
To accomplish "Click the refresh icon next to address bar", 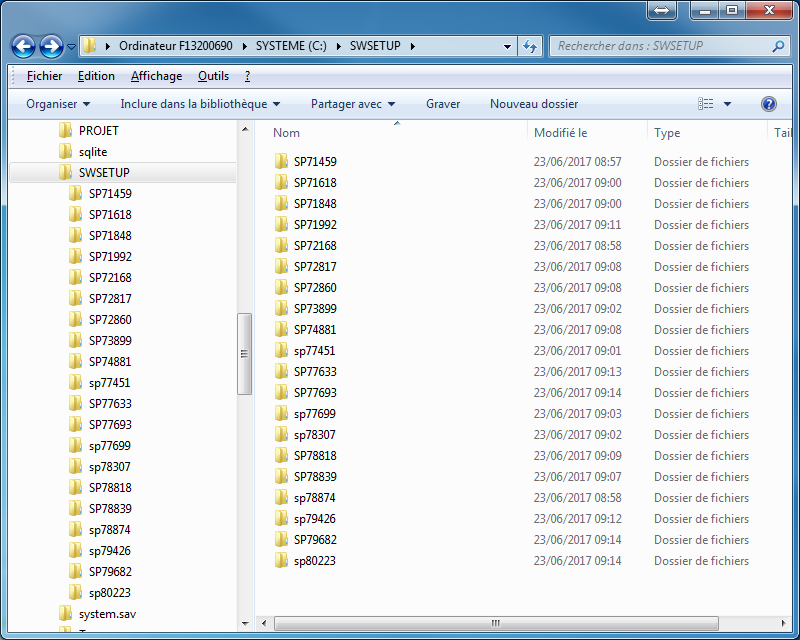I will point(530,46).
